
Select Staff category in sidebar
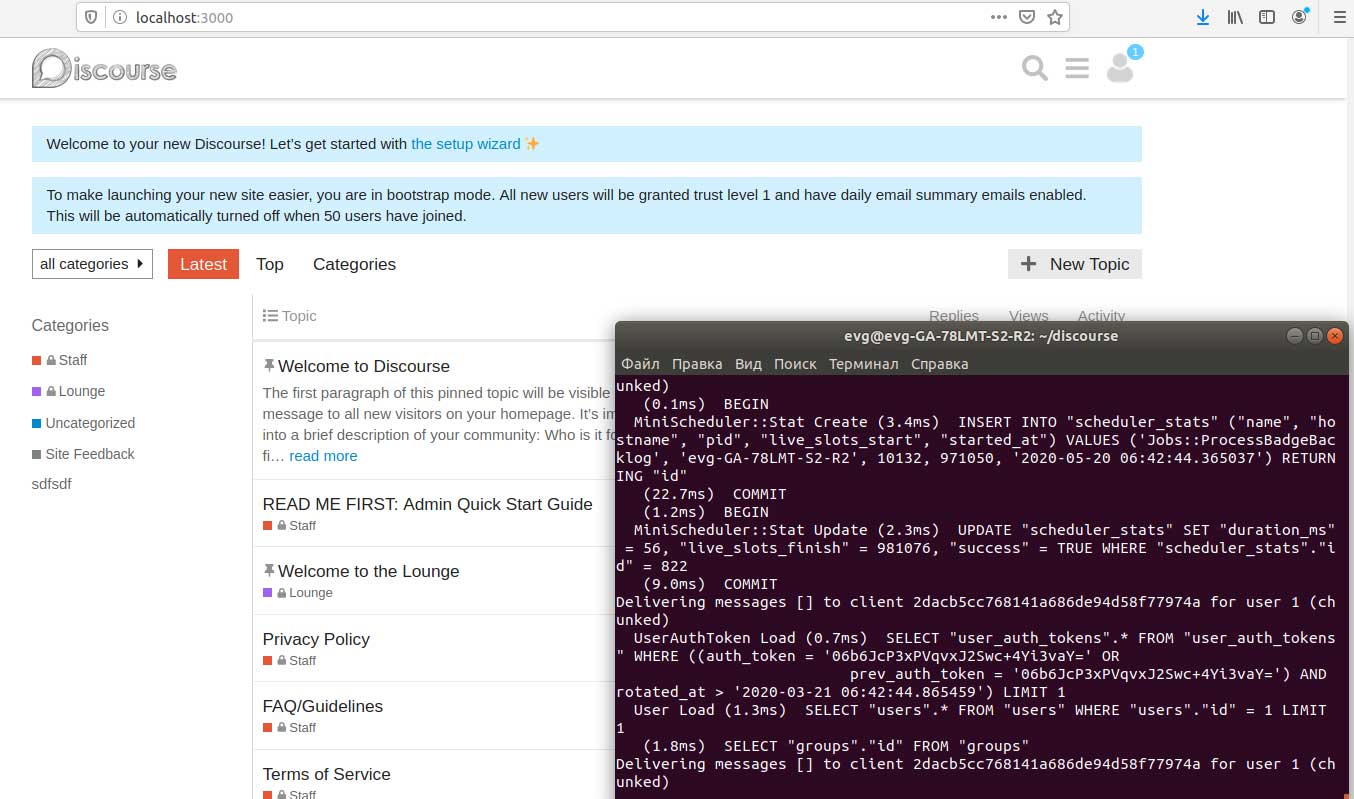click(60, 360)
